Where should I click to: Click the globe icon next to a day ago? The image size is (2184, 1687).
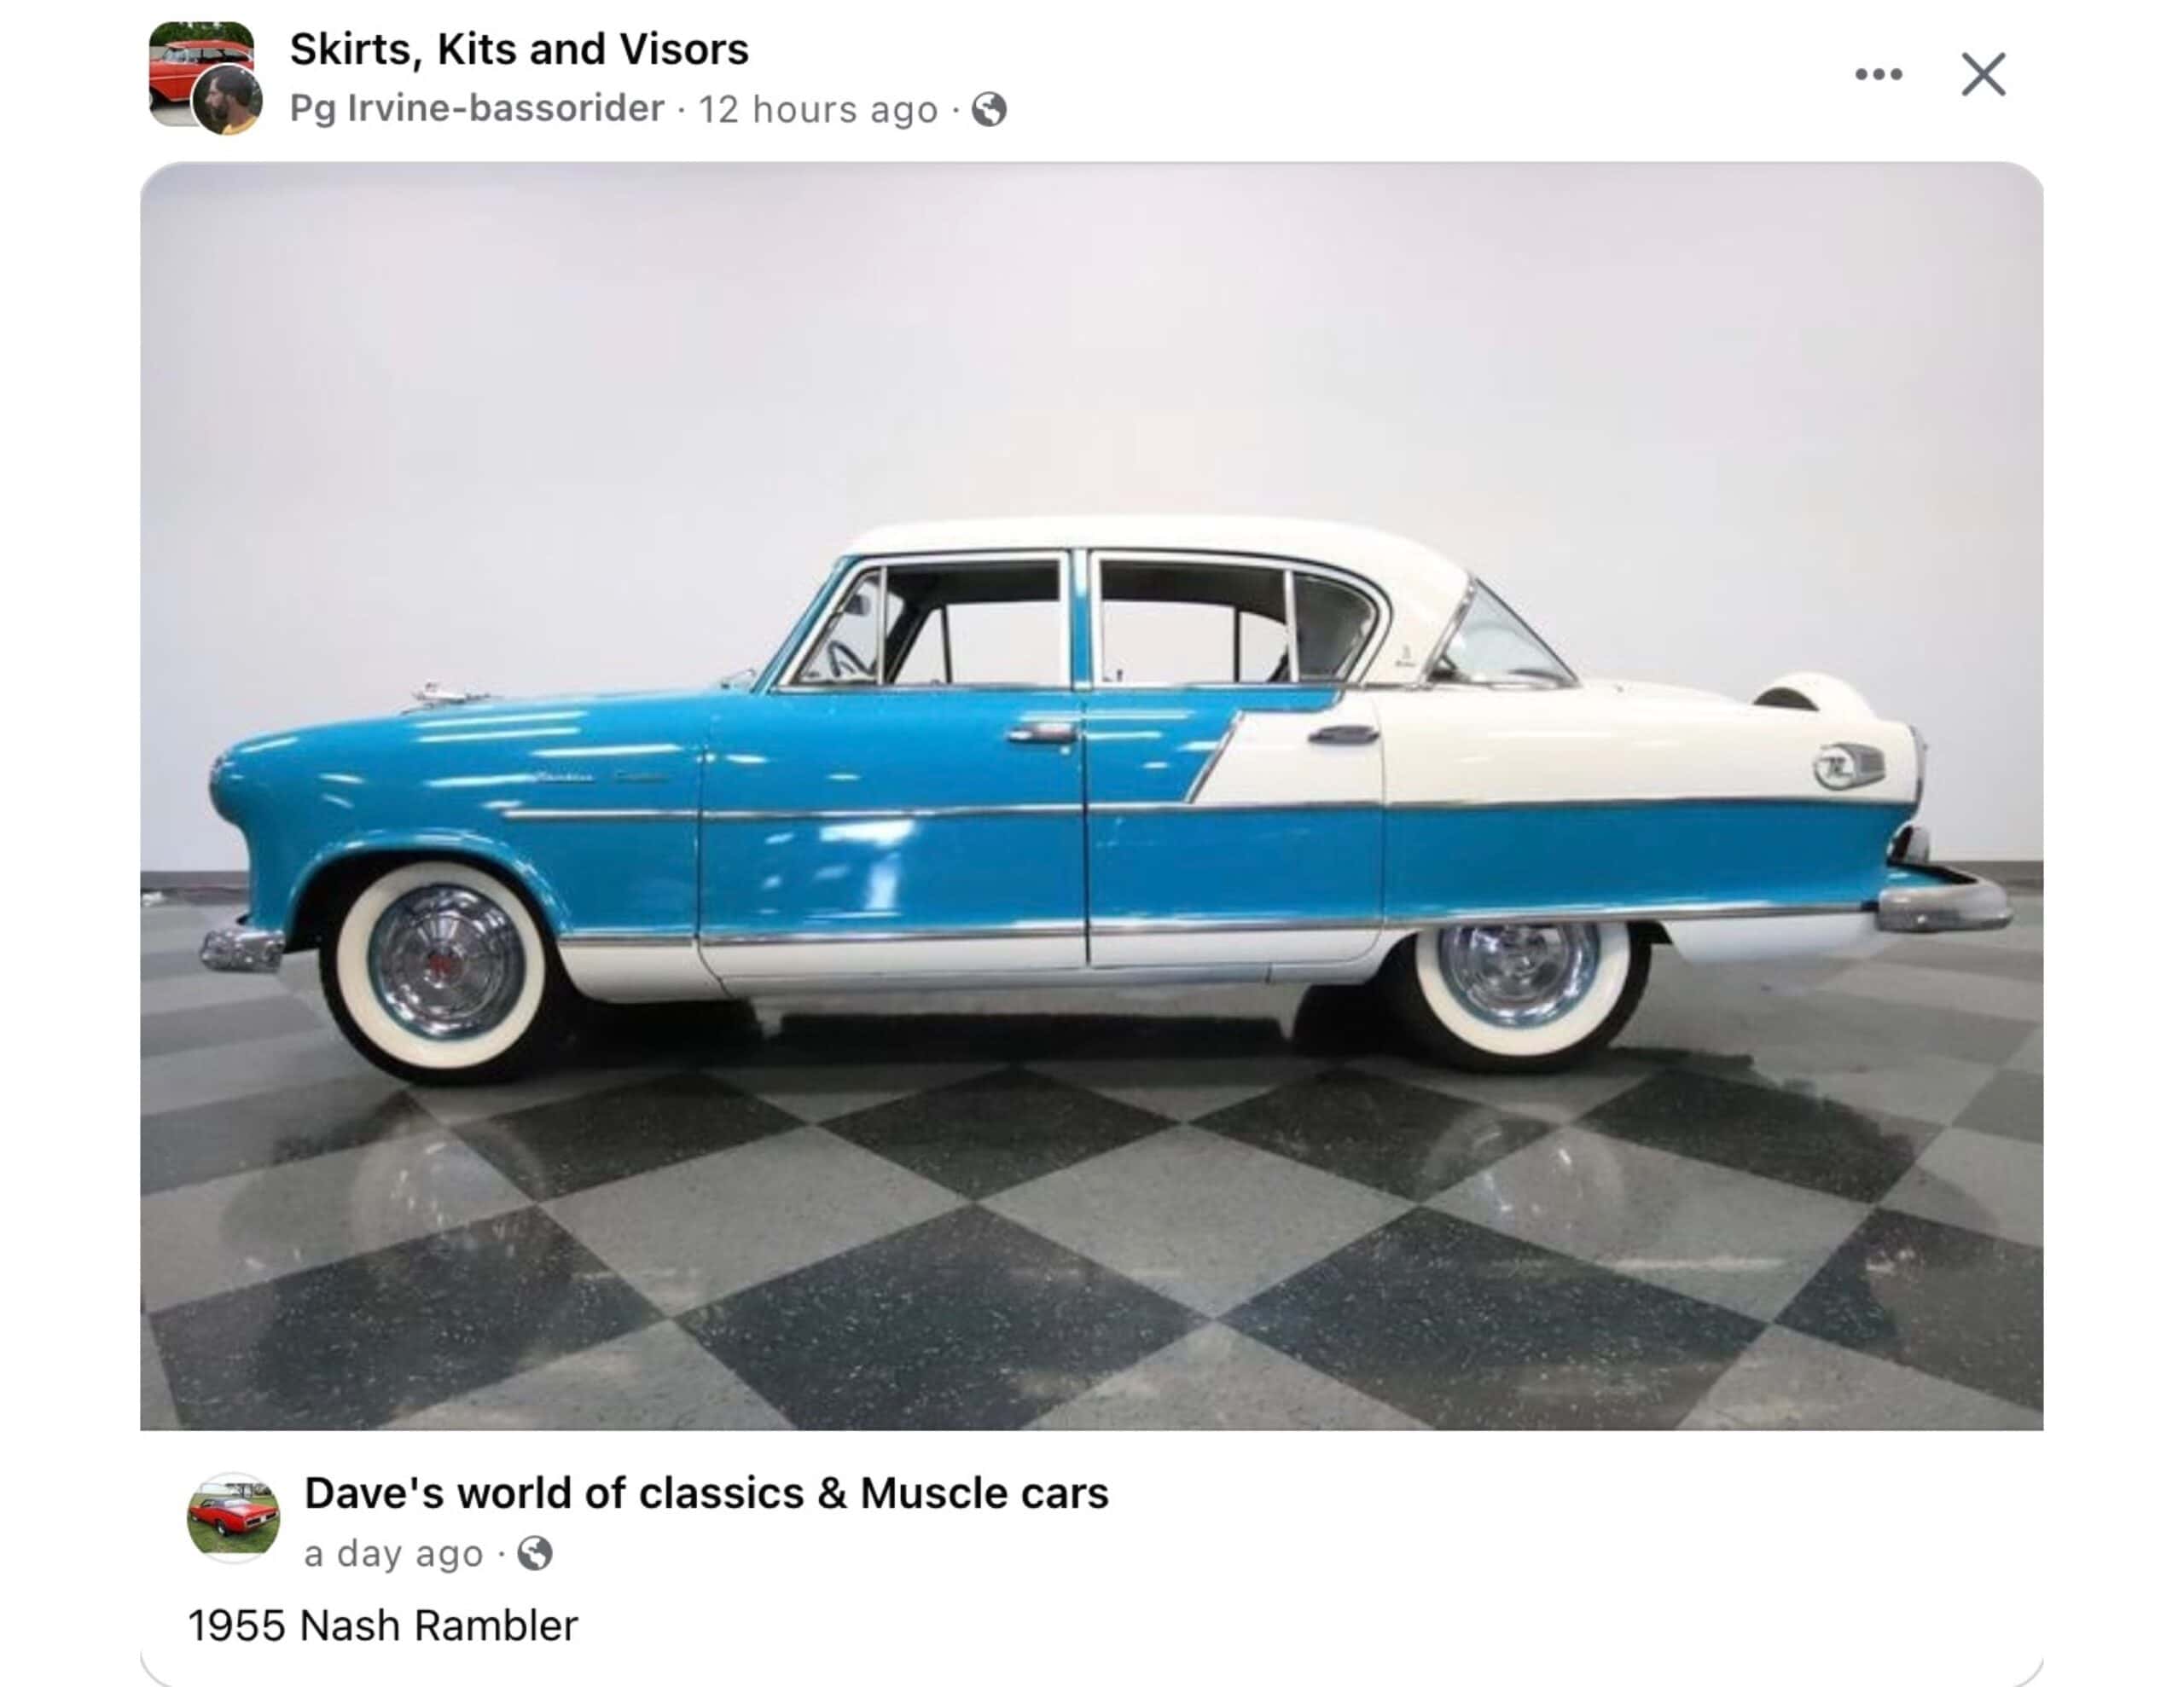click(534, 1553)
